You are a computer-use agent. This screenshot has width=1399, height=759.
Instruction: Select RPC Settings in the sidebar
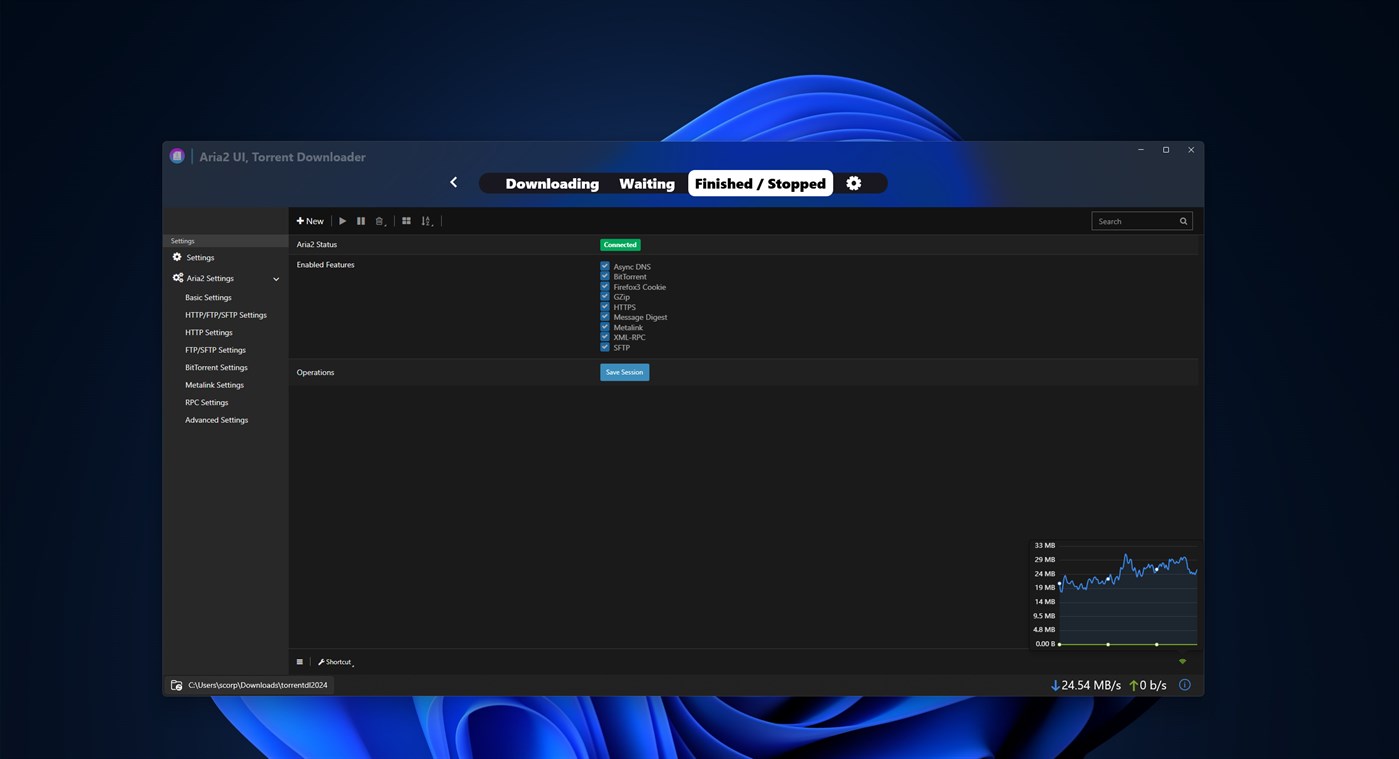point(206,402)
